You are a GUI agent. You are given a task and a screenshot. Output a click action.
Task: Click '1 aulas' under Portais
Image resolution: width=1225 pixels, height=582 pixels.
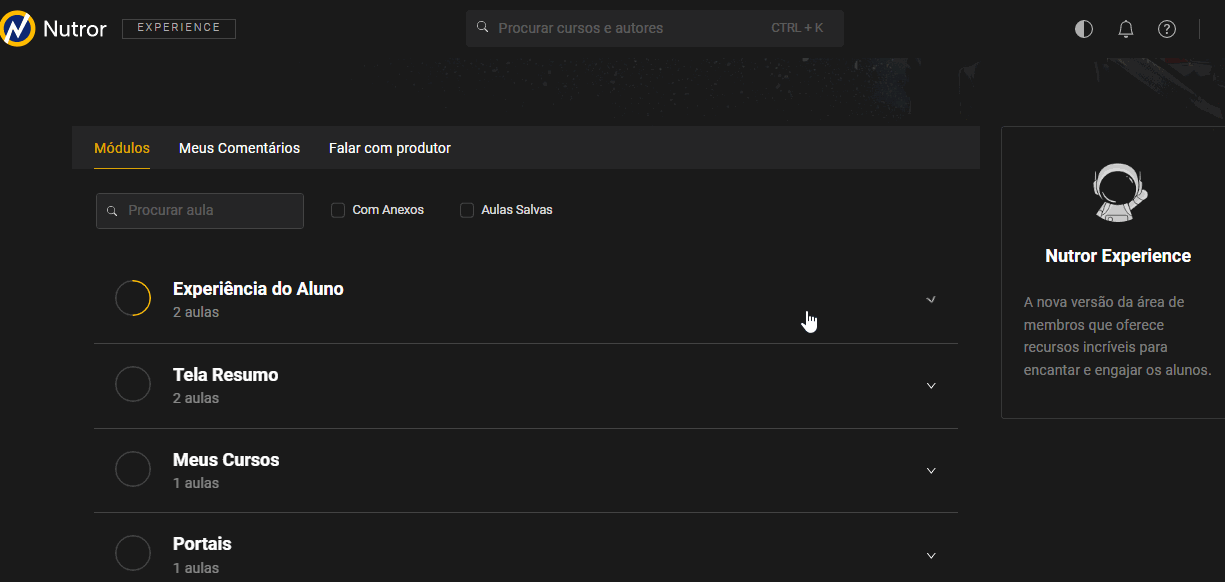(x=196, y=568)
